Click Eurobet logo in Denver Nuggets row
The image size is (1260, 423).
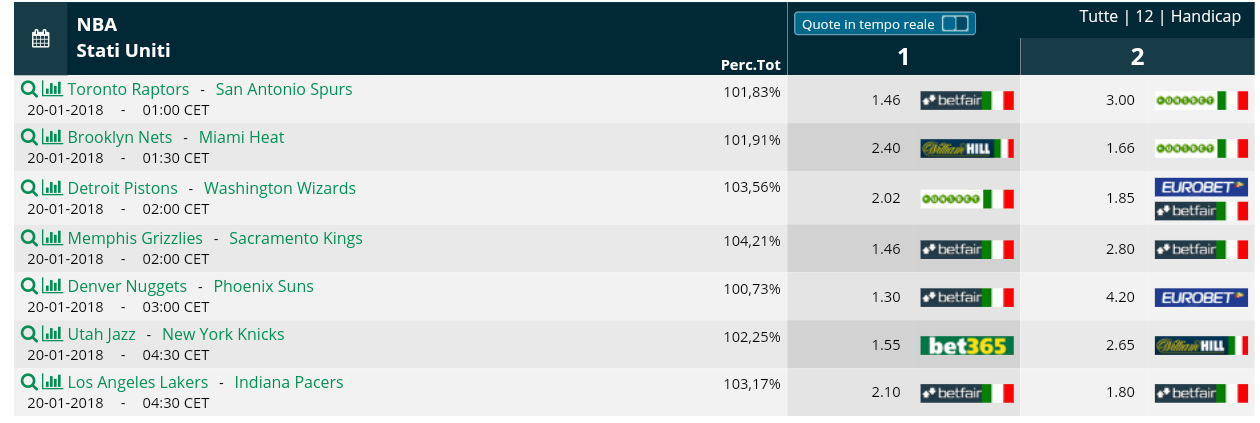tap(1201, 297)
